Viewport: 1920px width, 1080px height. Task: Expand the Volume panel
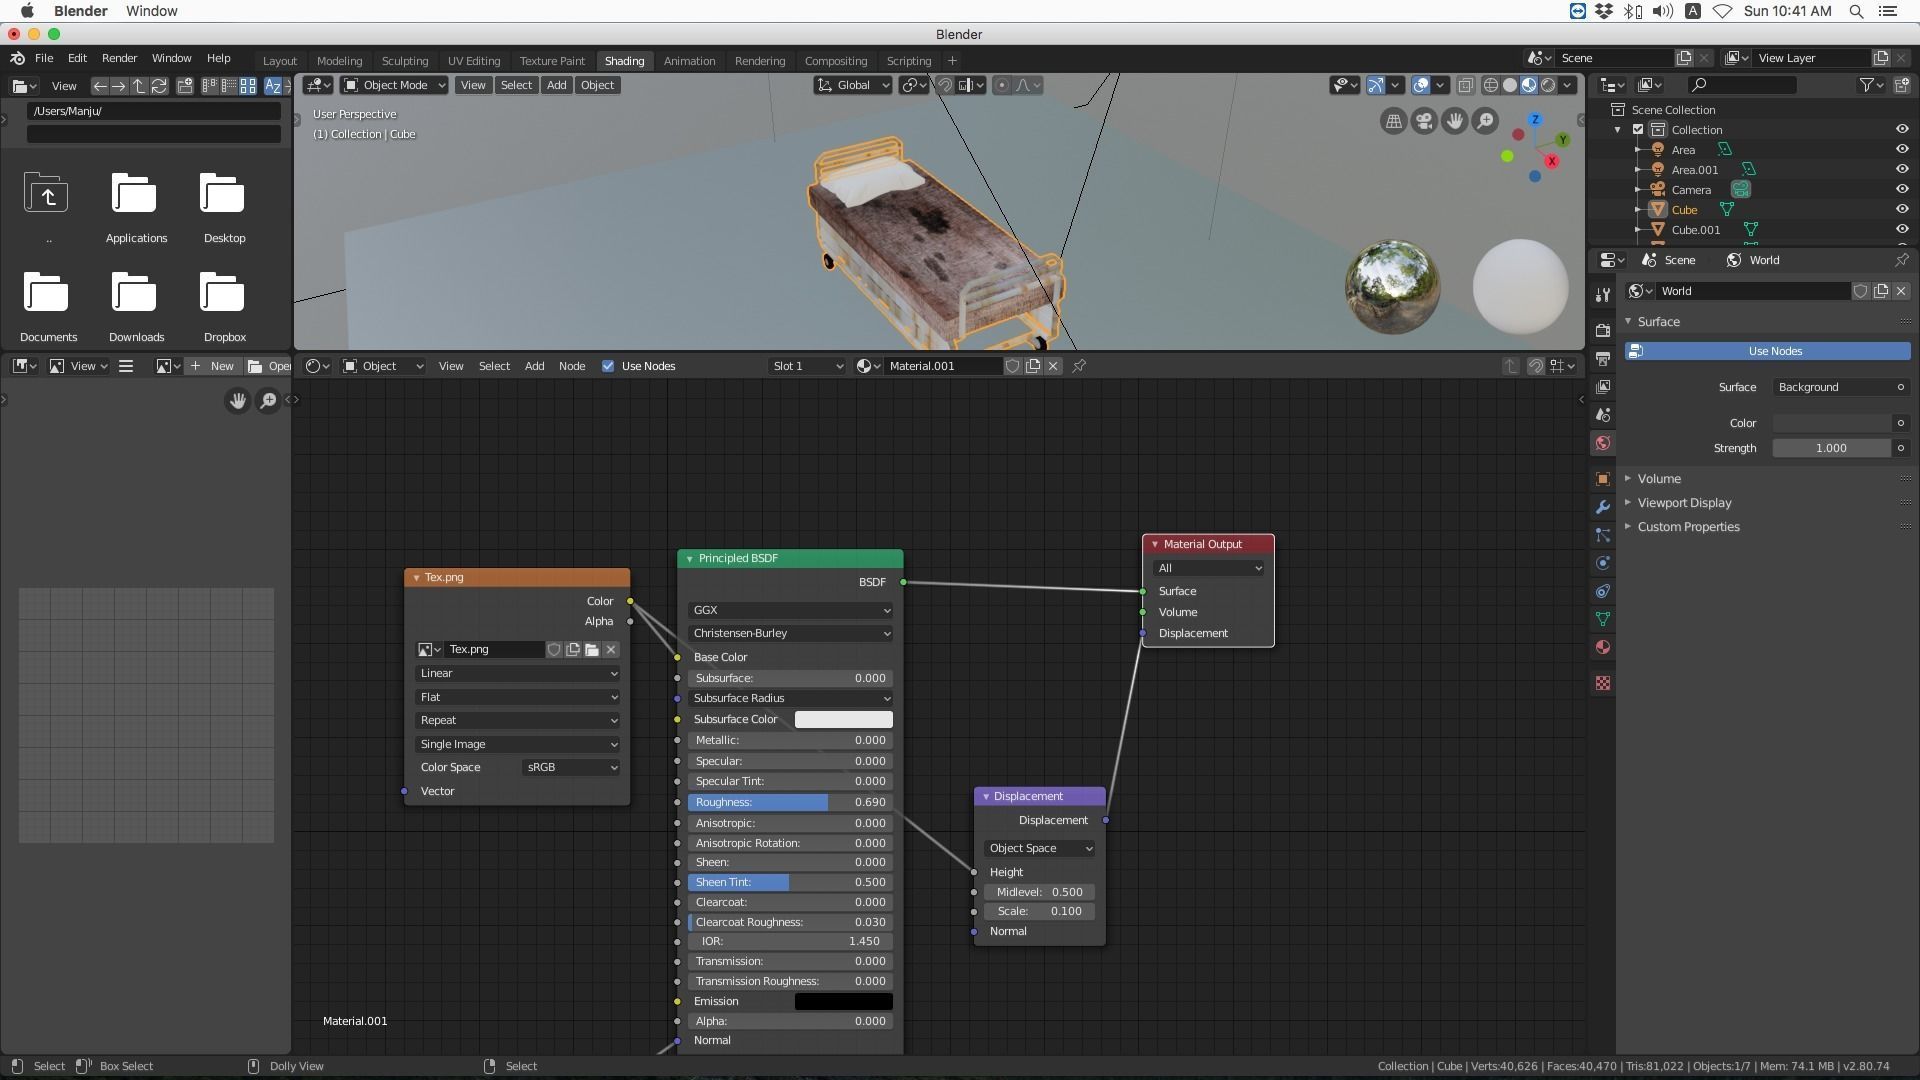pyautogui.click(x=1659, y=479)
